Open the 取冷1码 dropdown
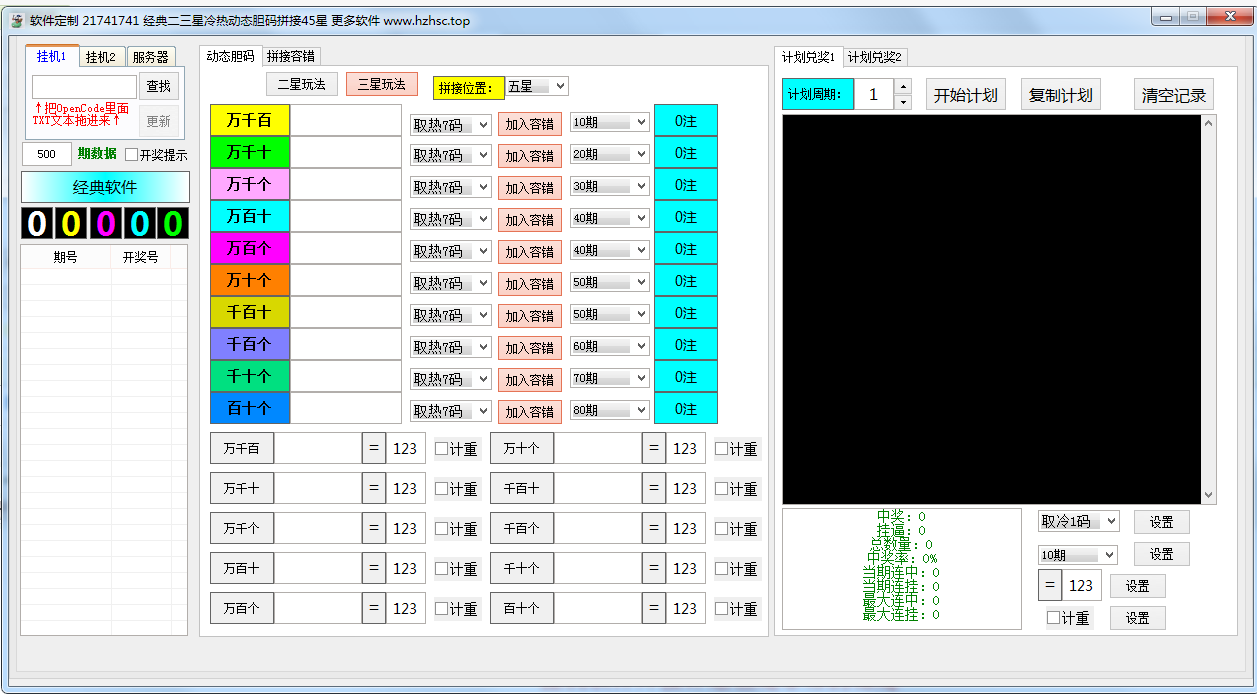 coord(1078,521)
